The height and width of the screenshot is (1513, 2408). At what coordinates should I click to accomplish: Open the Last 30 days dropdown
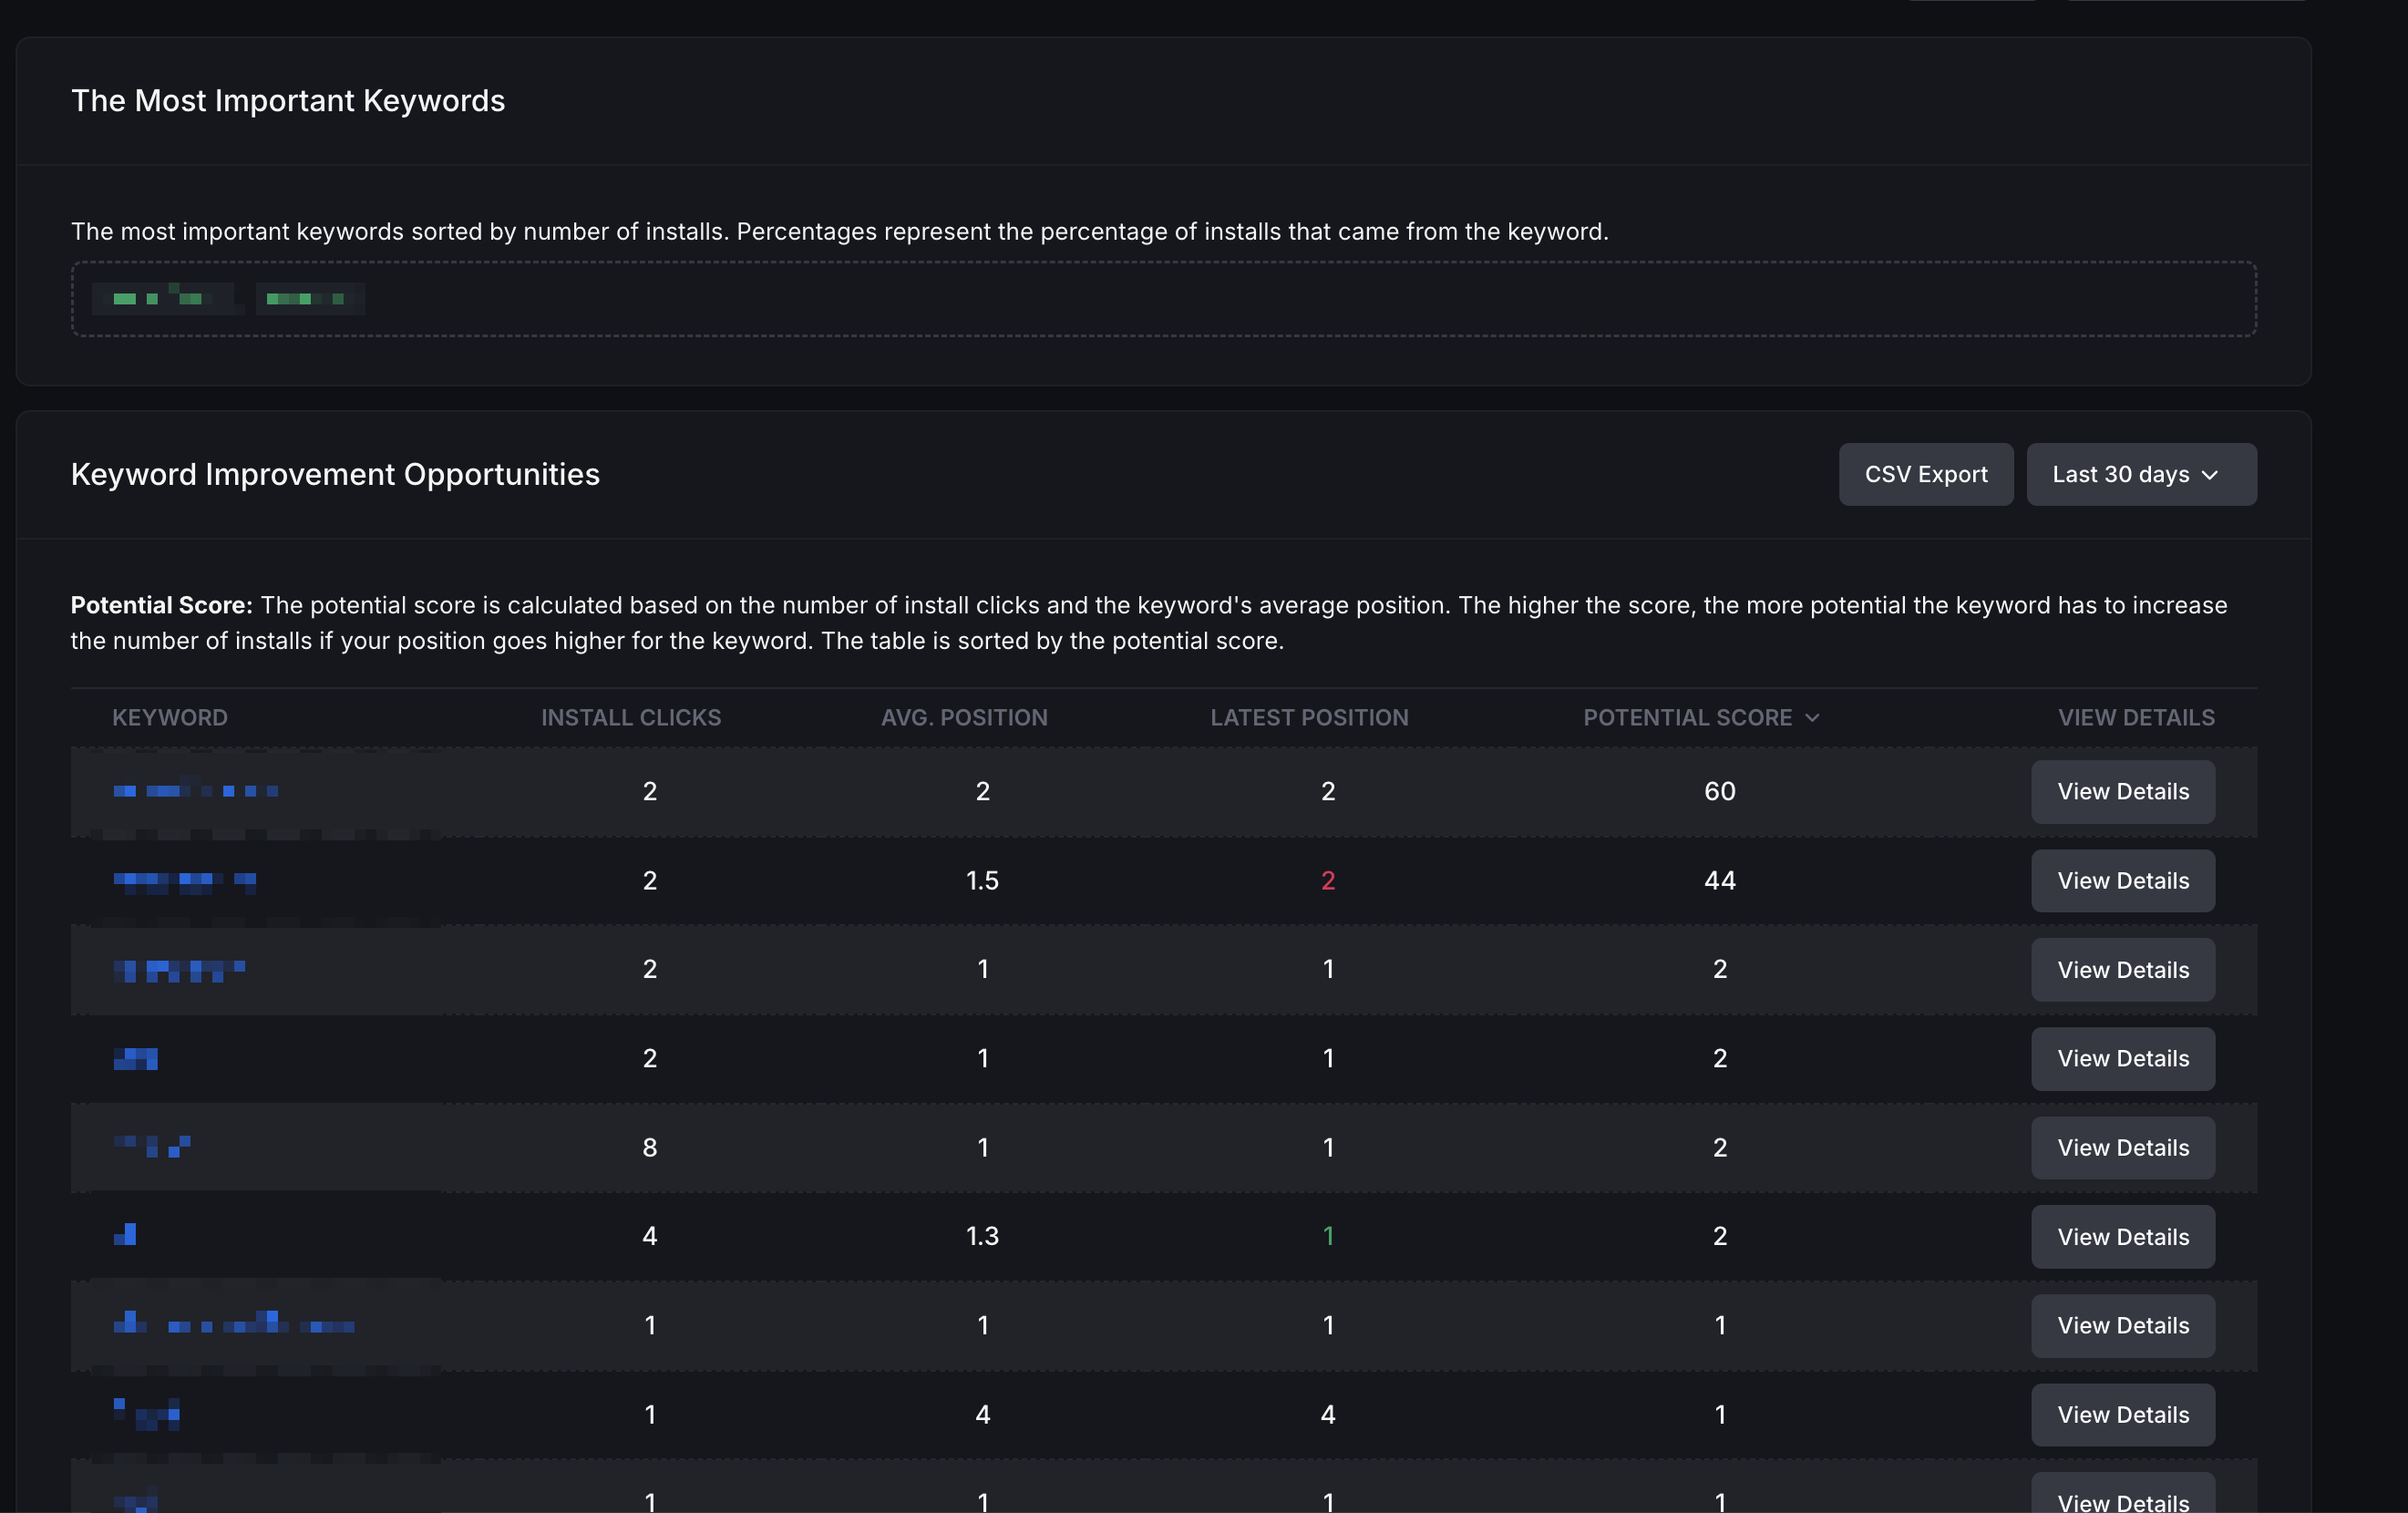2141,474
